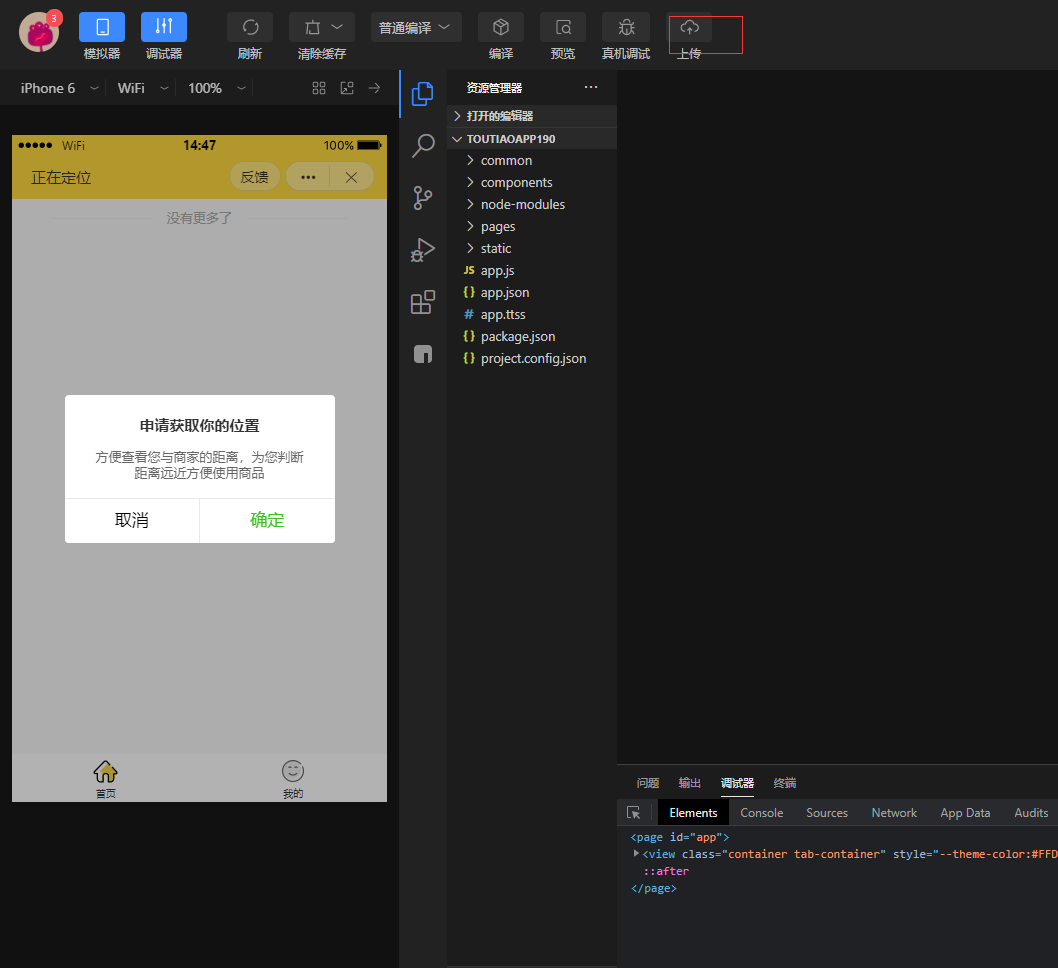Open the 普通编译 compile mode dropdown
This screenshot has height=968, width=1058.
(x=416, y=27)
